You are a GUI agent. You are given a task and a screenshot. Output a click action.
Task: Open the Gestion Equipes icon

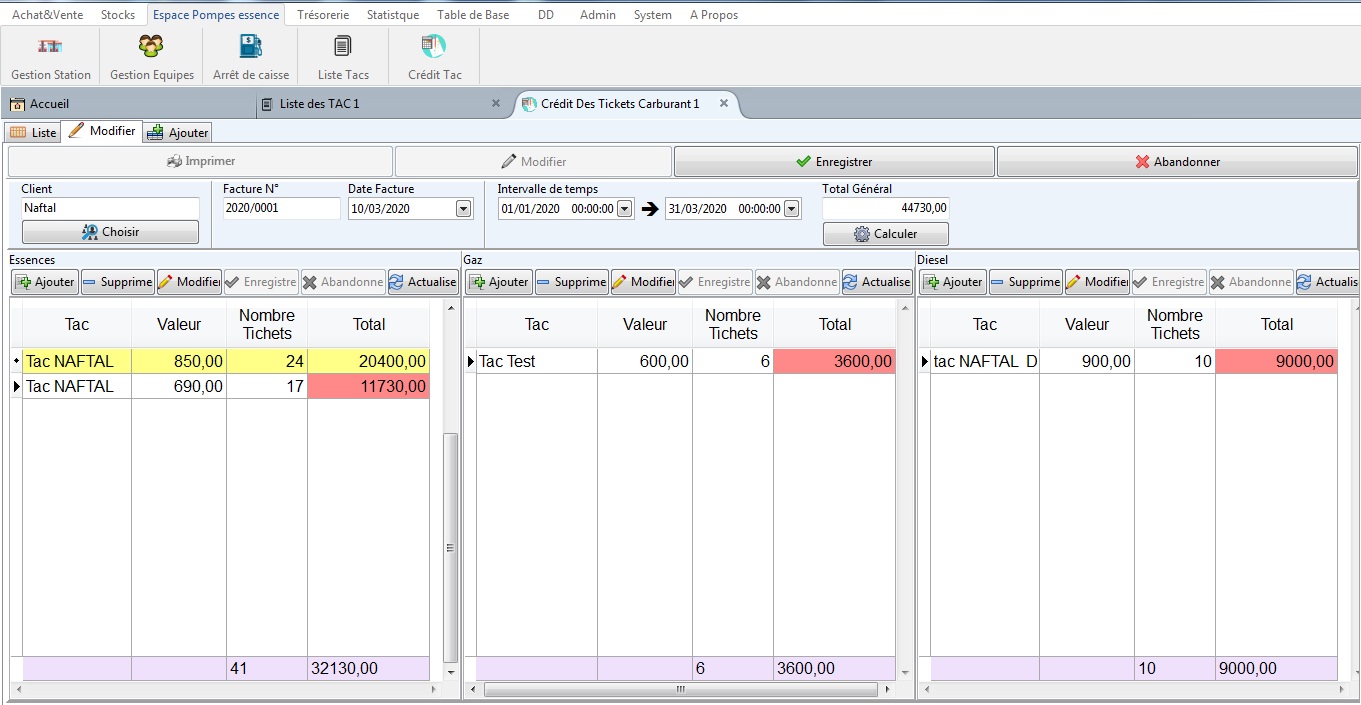click(x=151, y=57)
